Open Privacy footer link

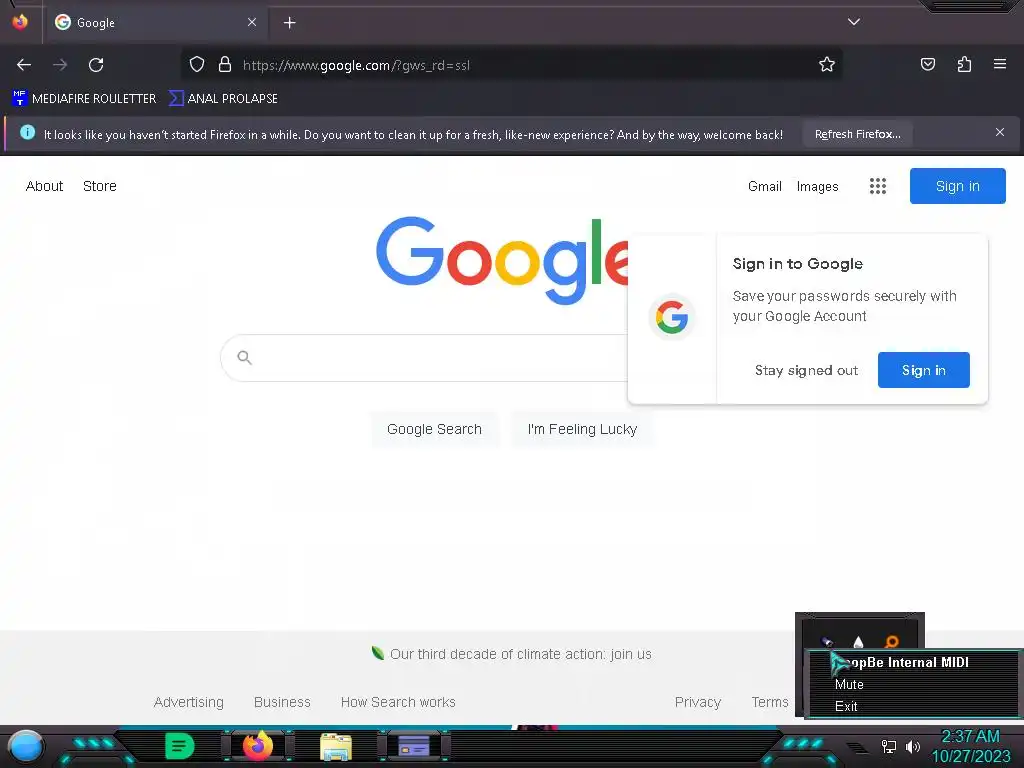[697, 702]
